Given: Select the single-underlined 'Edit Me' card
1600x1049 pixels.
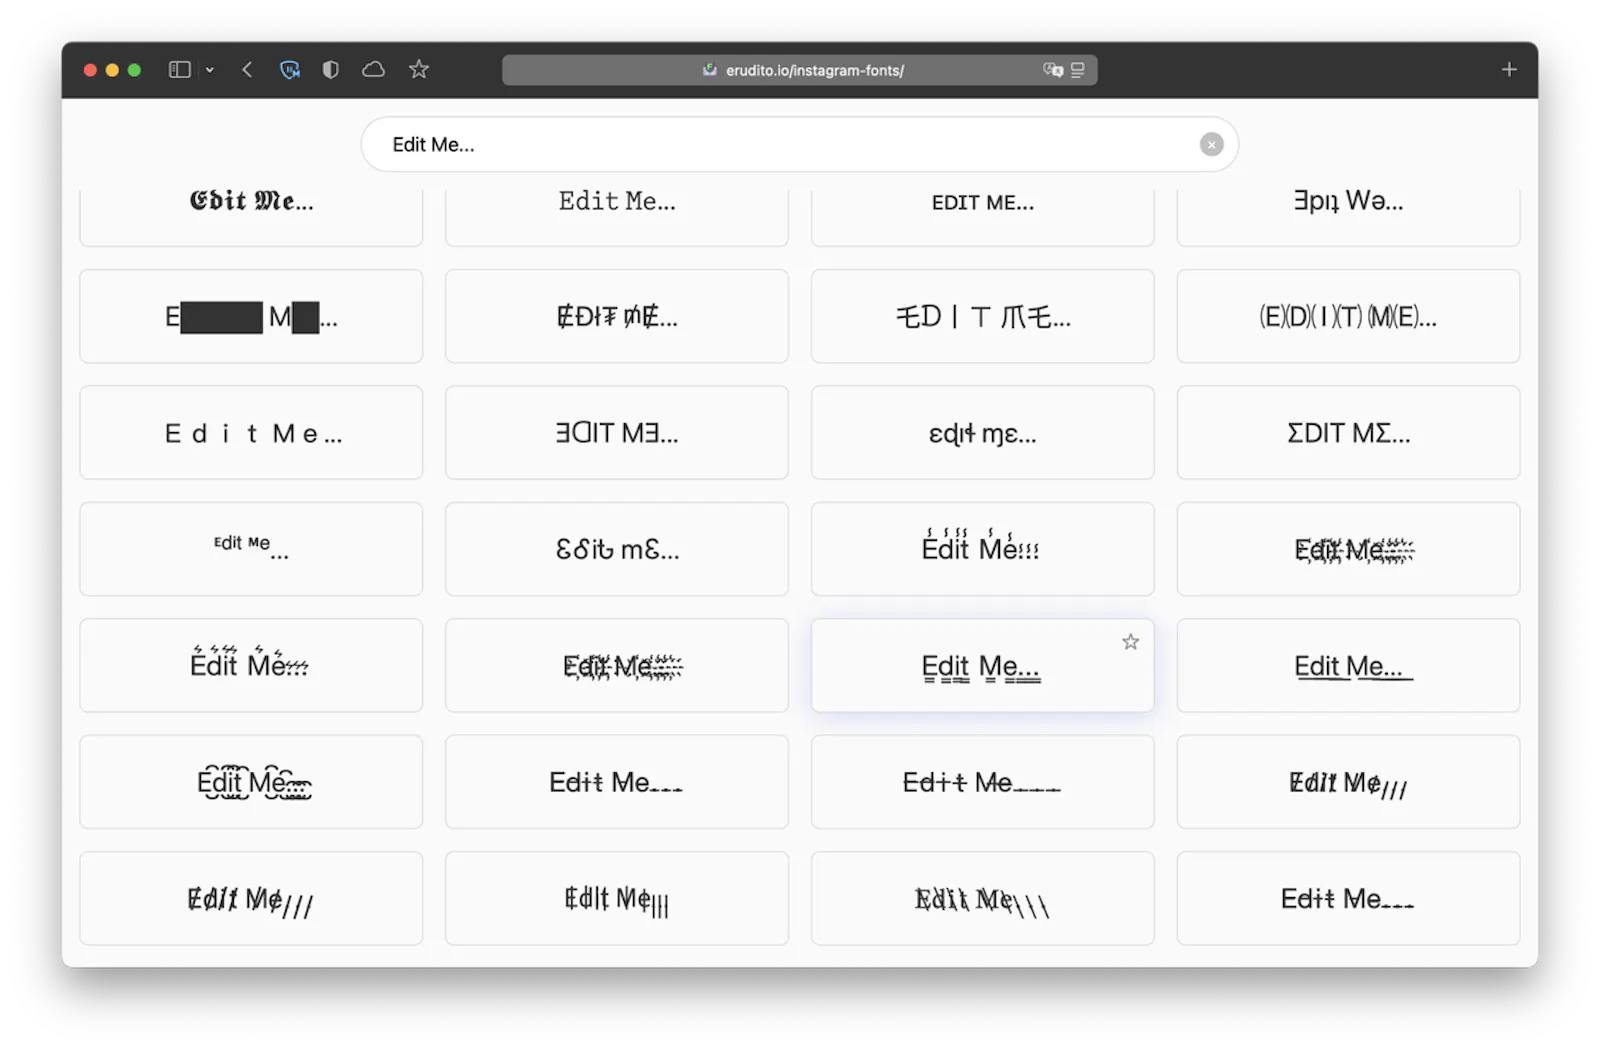Looking at the screenshot, I should pos(1349,665).
